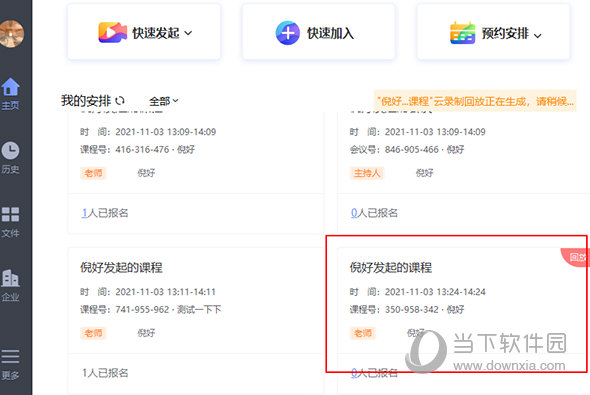Click the 快速加入 button
The width and height of the screenshot is (590, 395).
318,32
